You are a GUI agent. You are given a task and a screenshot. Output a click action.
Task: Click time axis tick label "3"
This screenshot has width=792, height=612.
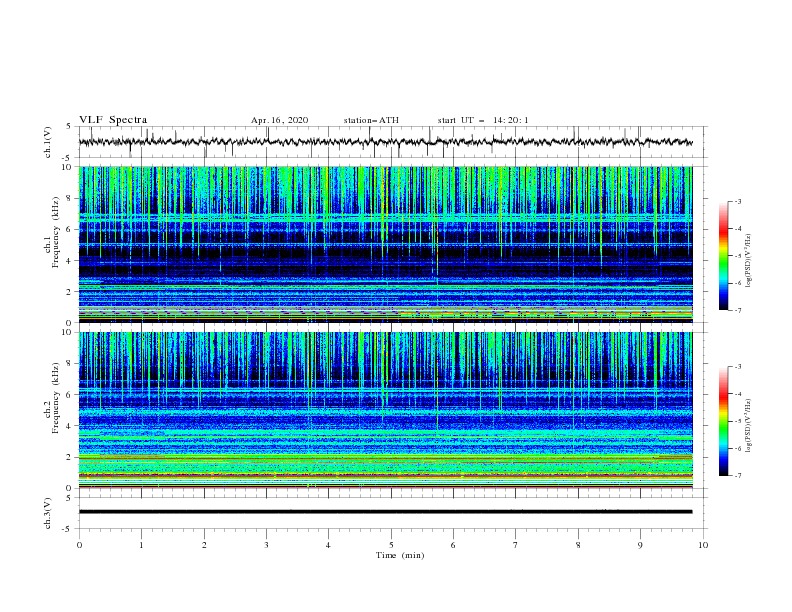266,545
